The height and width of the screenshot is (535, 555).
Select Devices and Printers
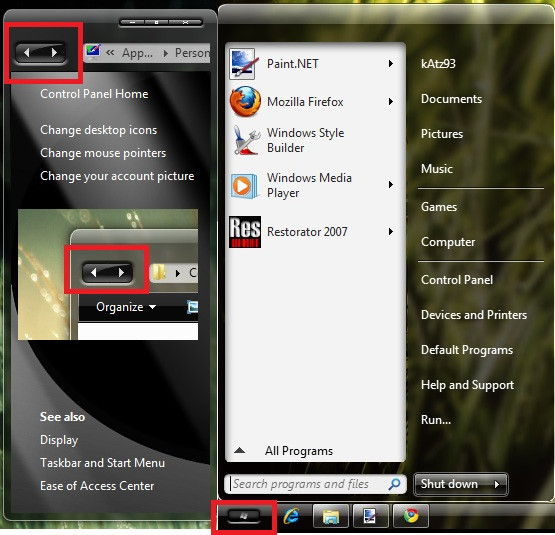474,315
